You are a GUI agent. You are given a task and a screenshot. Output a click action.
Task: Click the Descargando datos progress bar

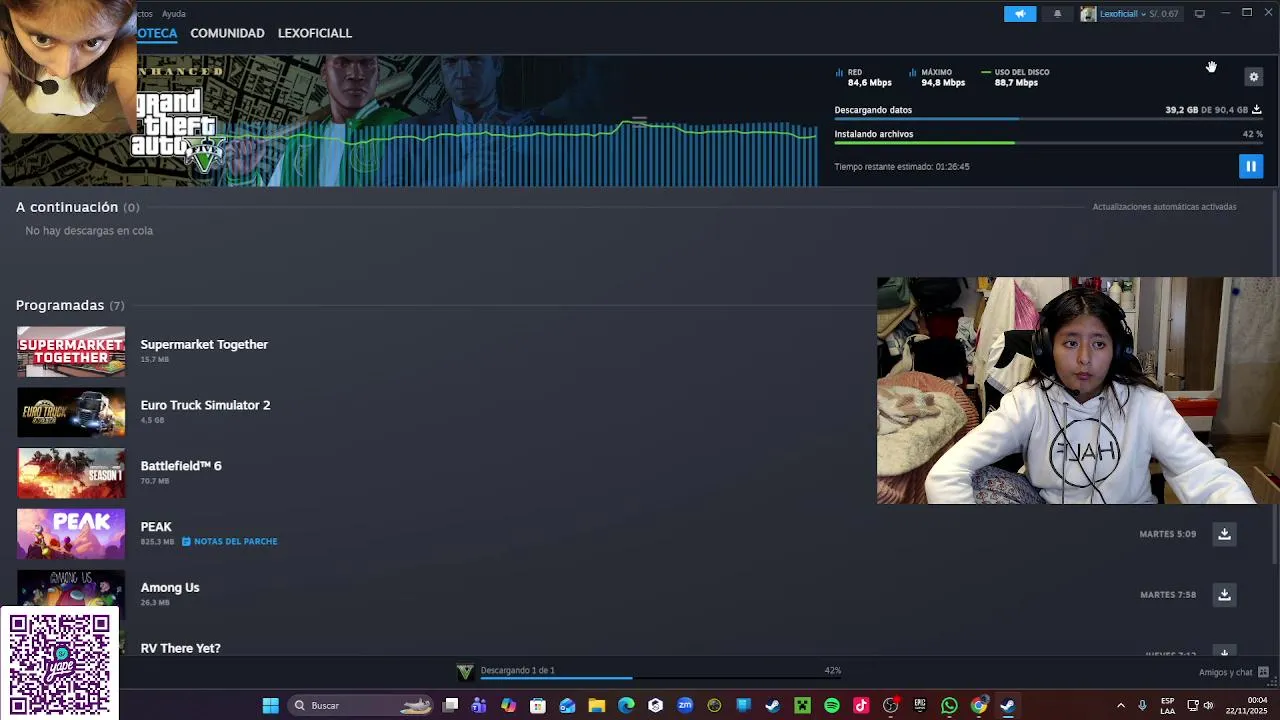tap(1048, 120)
